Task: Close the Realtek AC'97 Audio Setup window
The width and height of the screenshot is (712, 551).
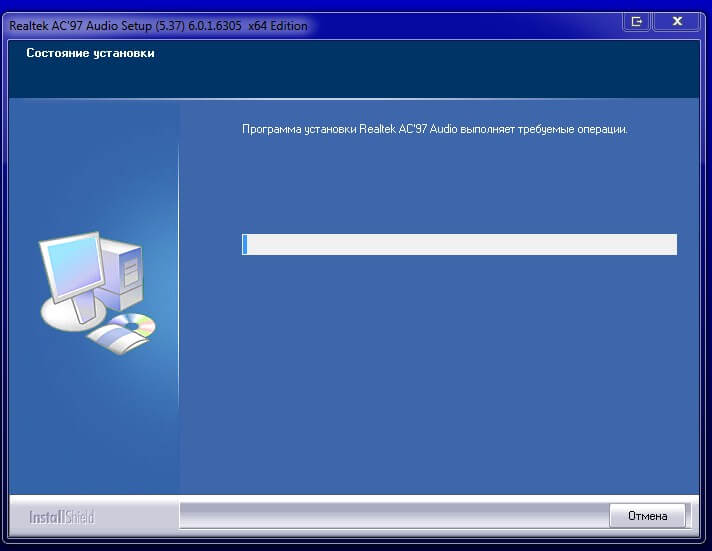Action: pos(677,21)
